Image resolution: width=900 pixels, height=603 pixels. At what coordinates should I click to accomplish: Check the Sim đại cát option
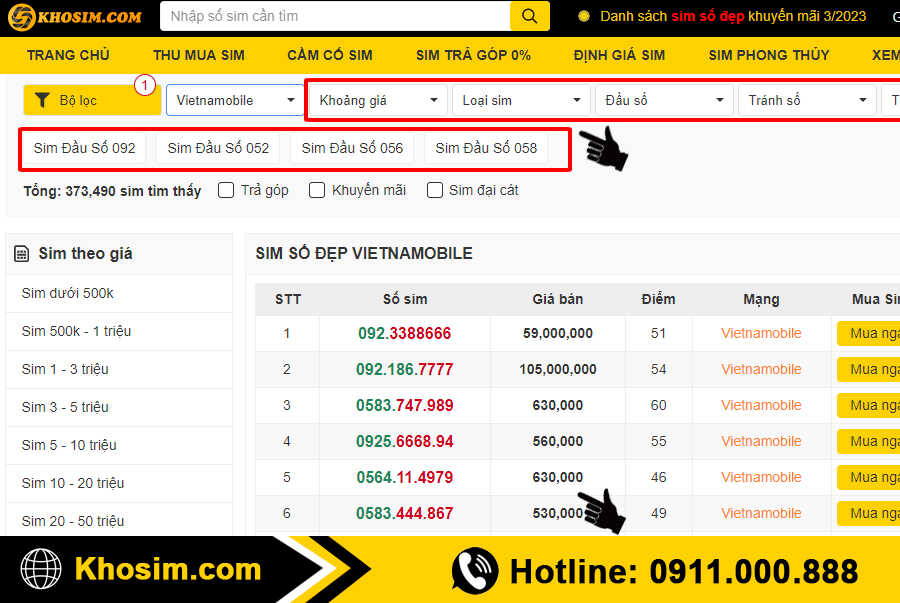[x=435, y=190]
